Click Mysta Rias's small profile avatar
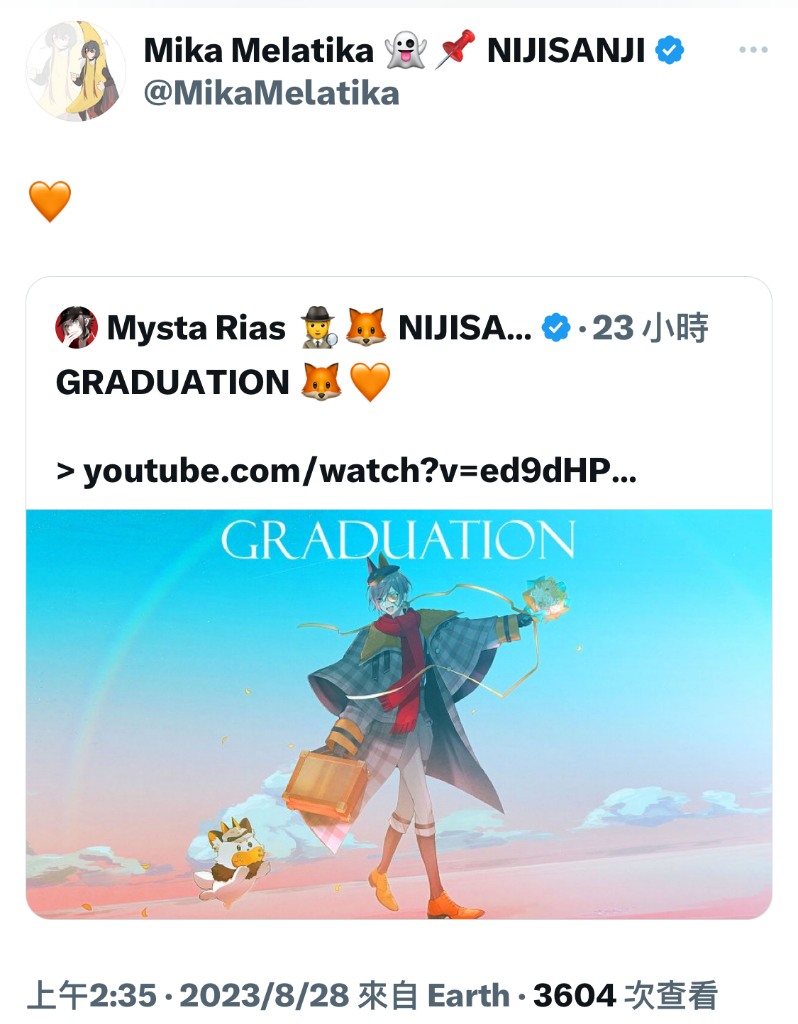 (x=76, y=327)
